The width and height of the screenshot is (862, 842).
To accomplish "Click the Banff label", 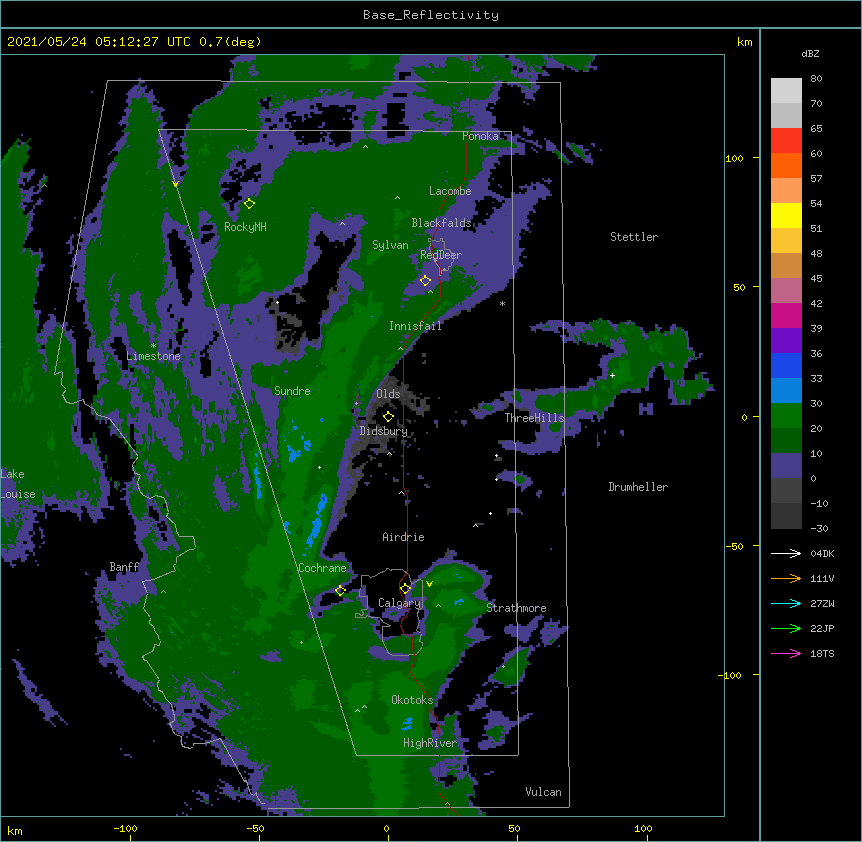I will tap(125, 567).
